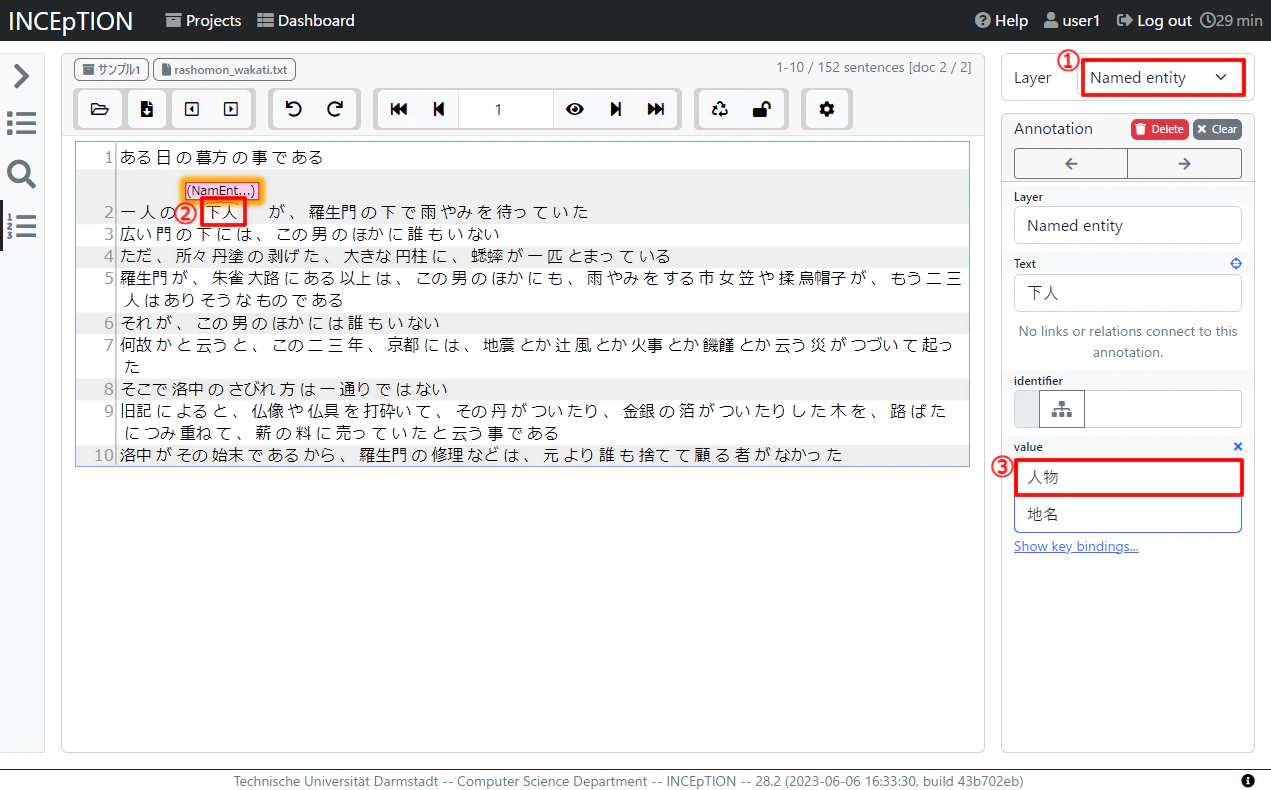Open the Layer dropdown showing Named entity
Image resolution: width=1271 pixels, height=790 pixels.
[1162, 77]
